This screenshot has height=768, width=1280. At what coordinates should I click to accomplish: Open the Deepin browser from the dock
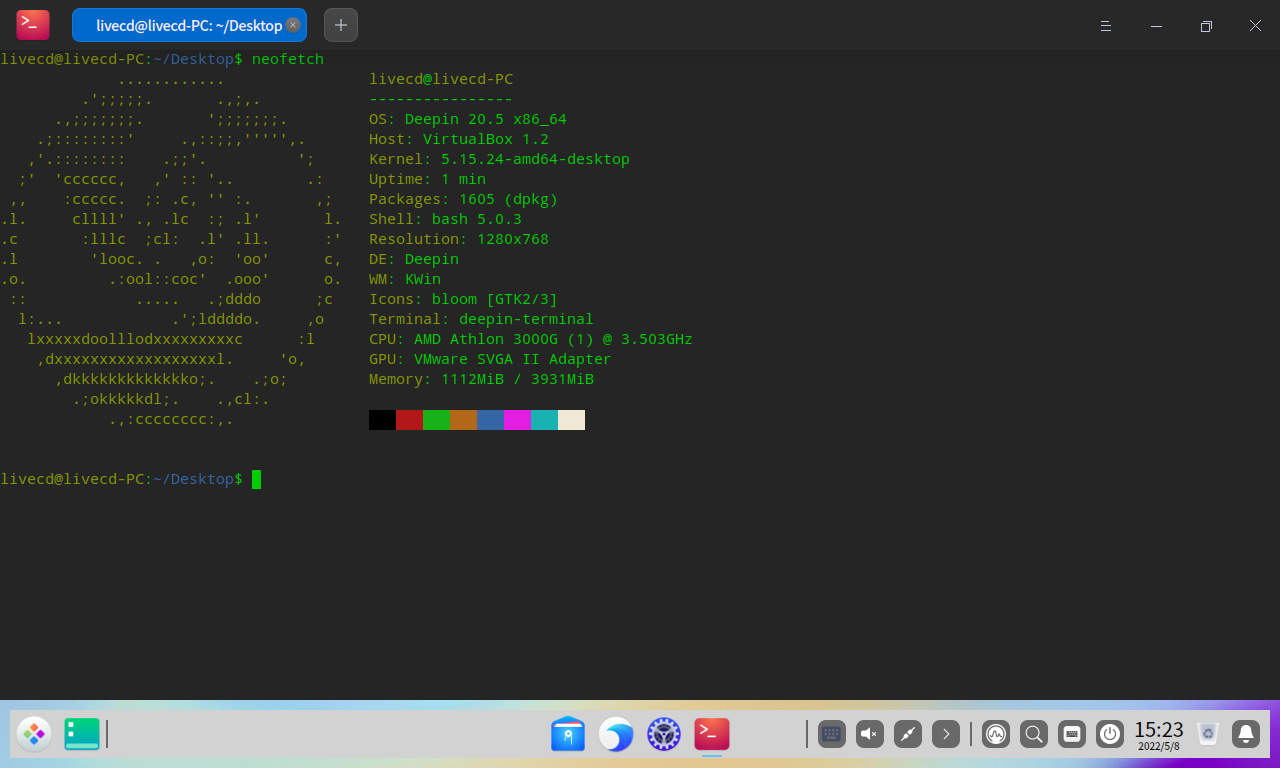click(x=616, y=735)
